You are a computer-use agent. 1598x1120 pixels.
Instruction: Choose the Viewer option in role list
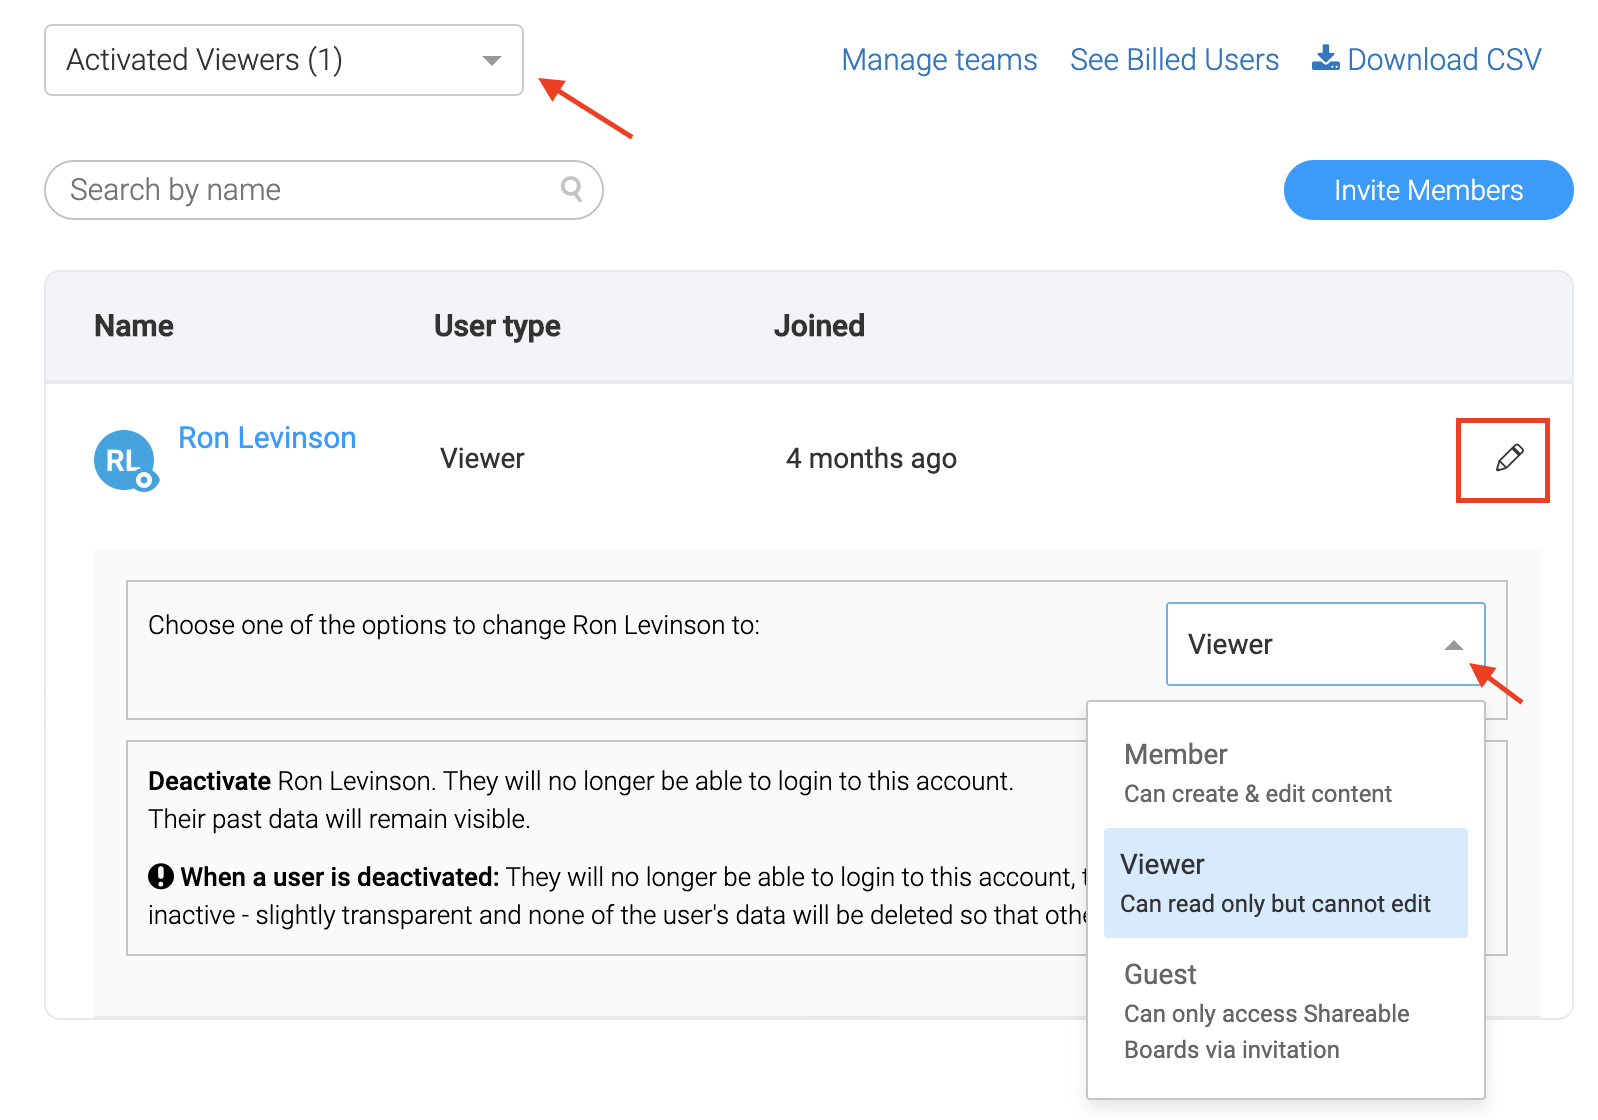click(1284, 883)
